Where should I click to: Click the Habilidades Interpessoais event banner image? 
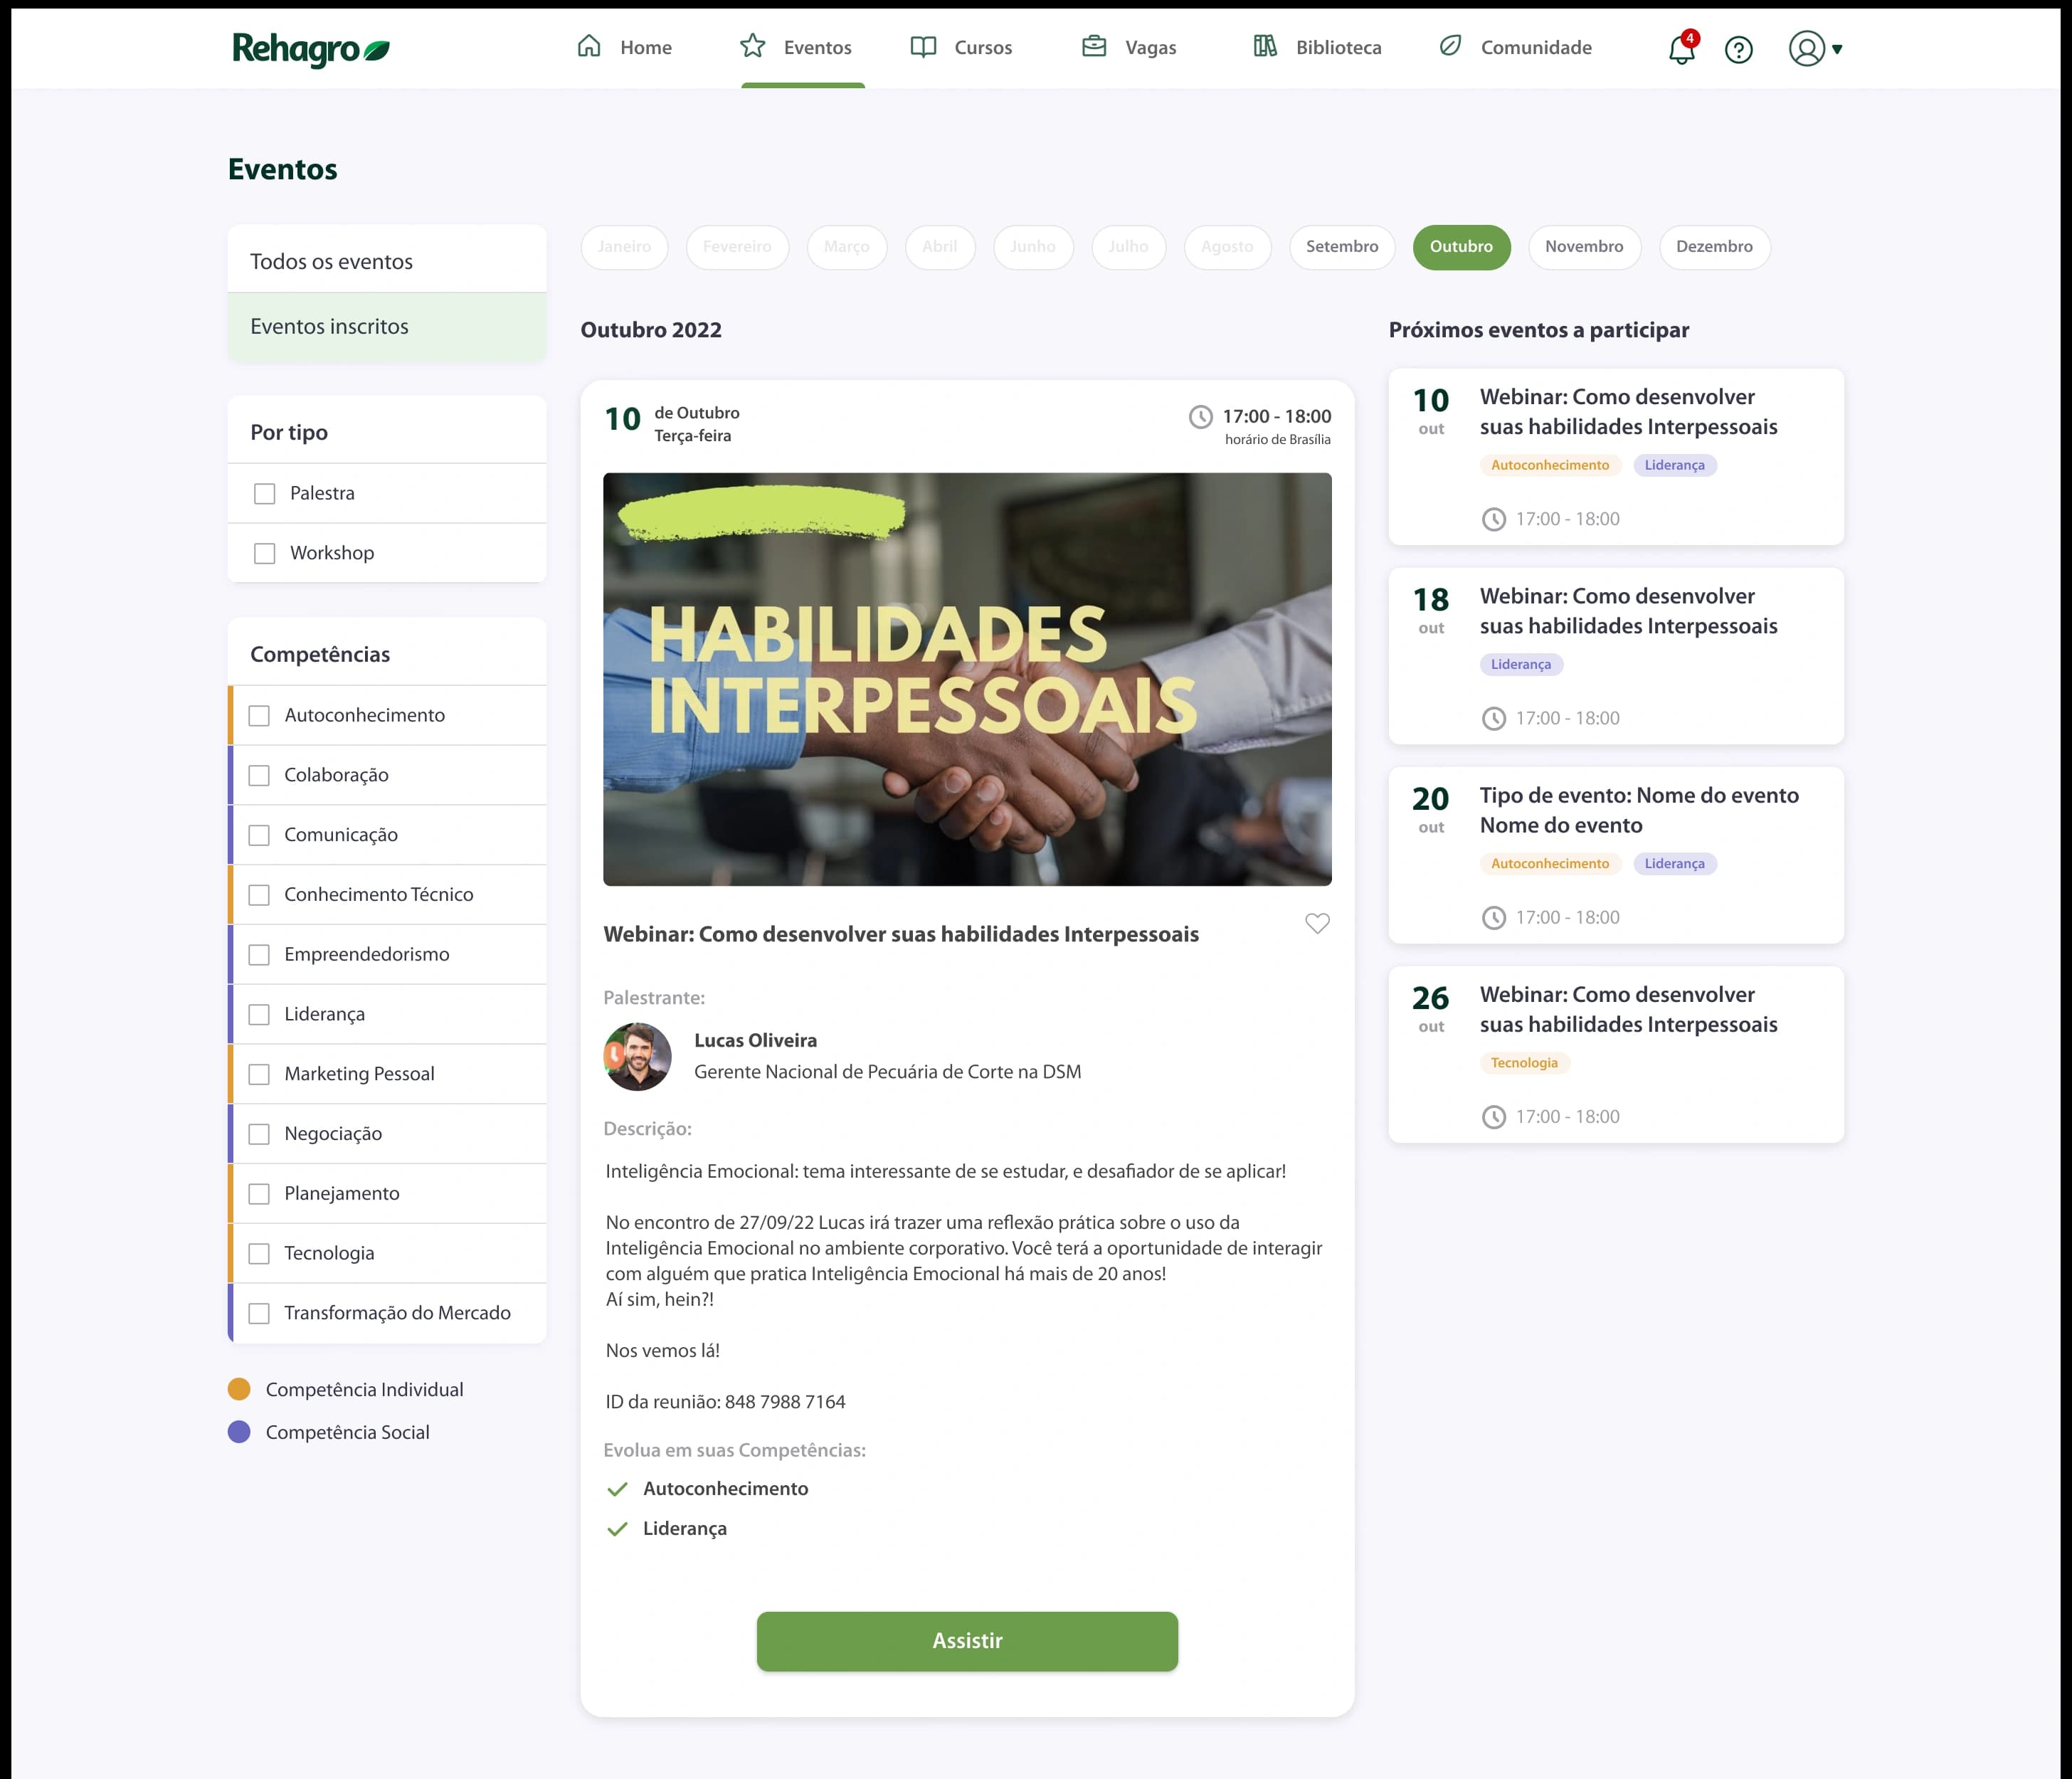[x=967, y=679]
